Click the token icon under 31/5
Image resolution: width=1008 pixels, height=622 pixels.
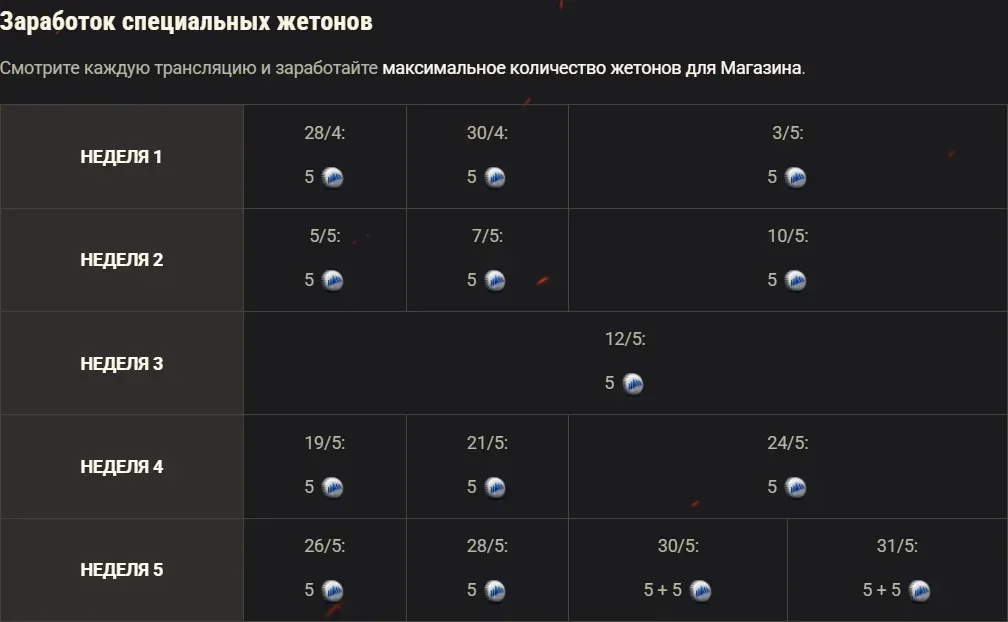(920, 591)
